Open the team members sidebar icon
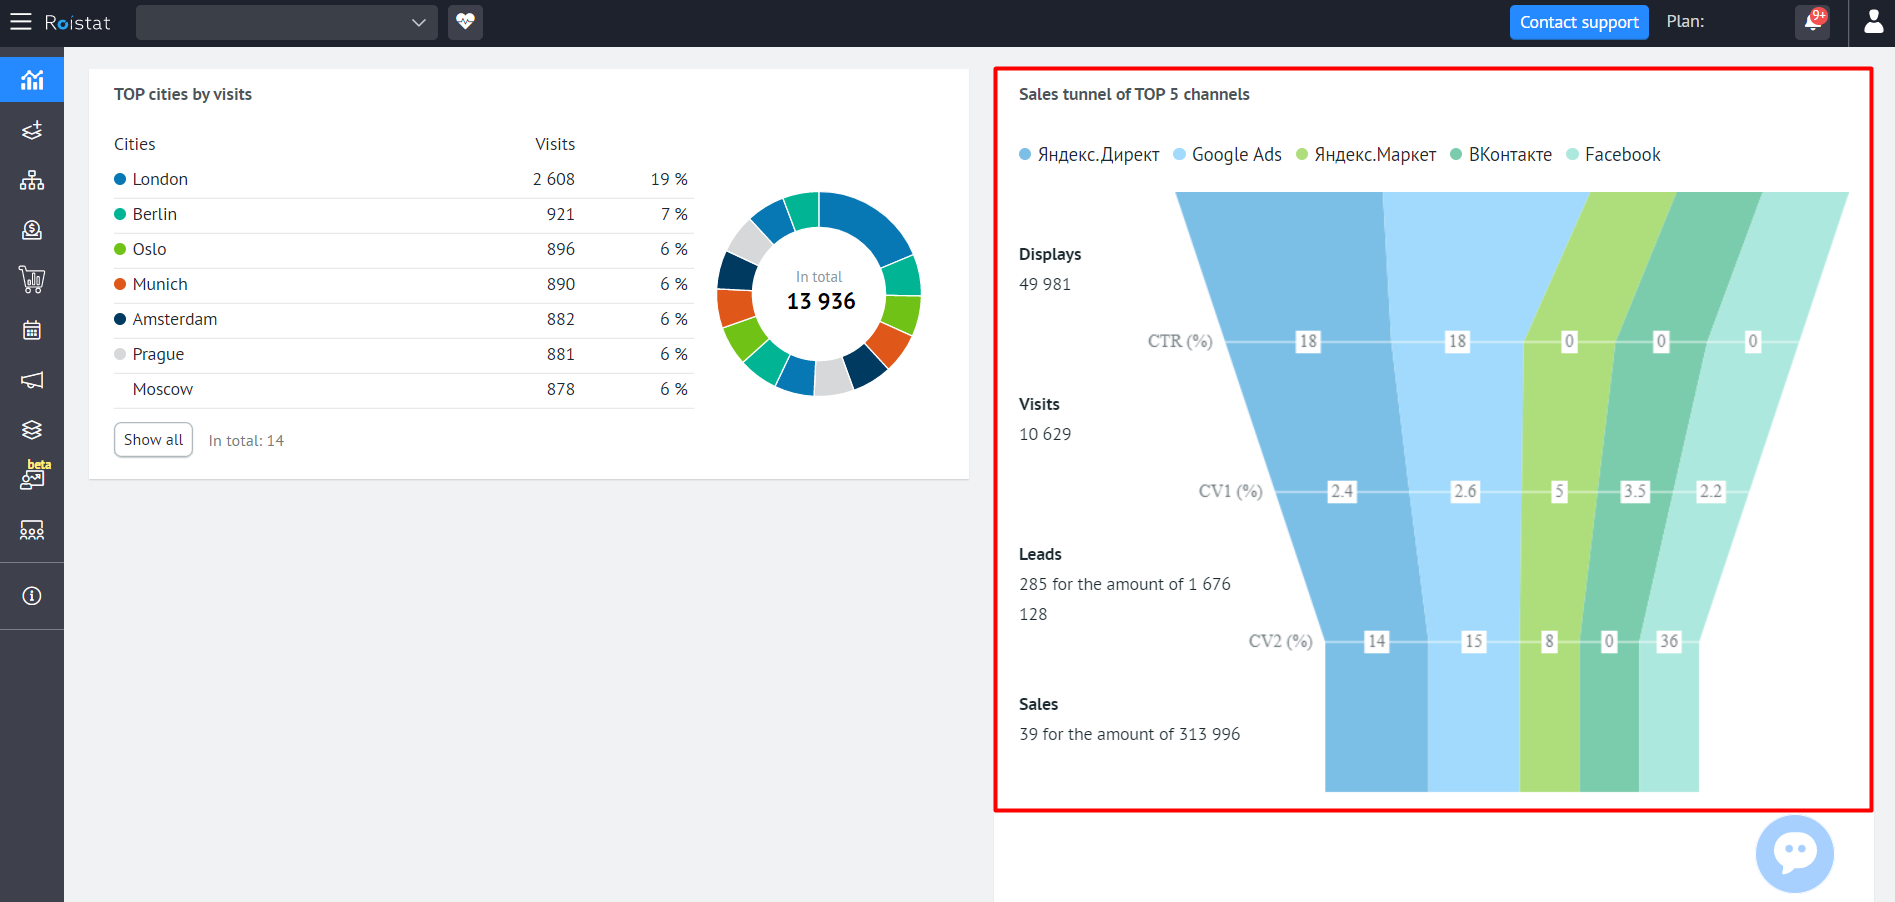The height and width of the screenshot is (902, 1895). pos(32,530)
